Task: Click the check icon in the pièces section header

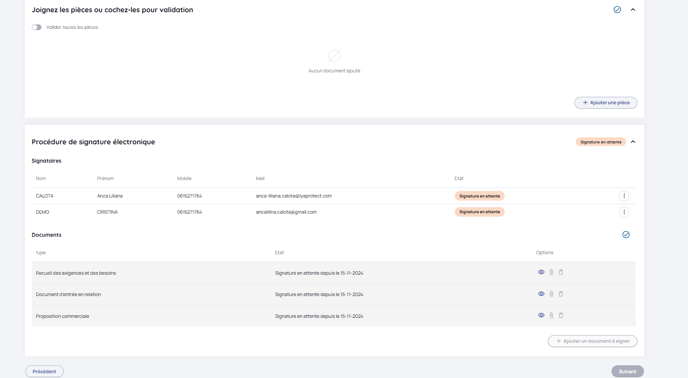Action: pos(617,10)
